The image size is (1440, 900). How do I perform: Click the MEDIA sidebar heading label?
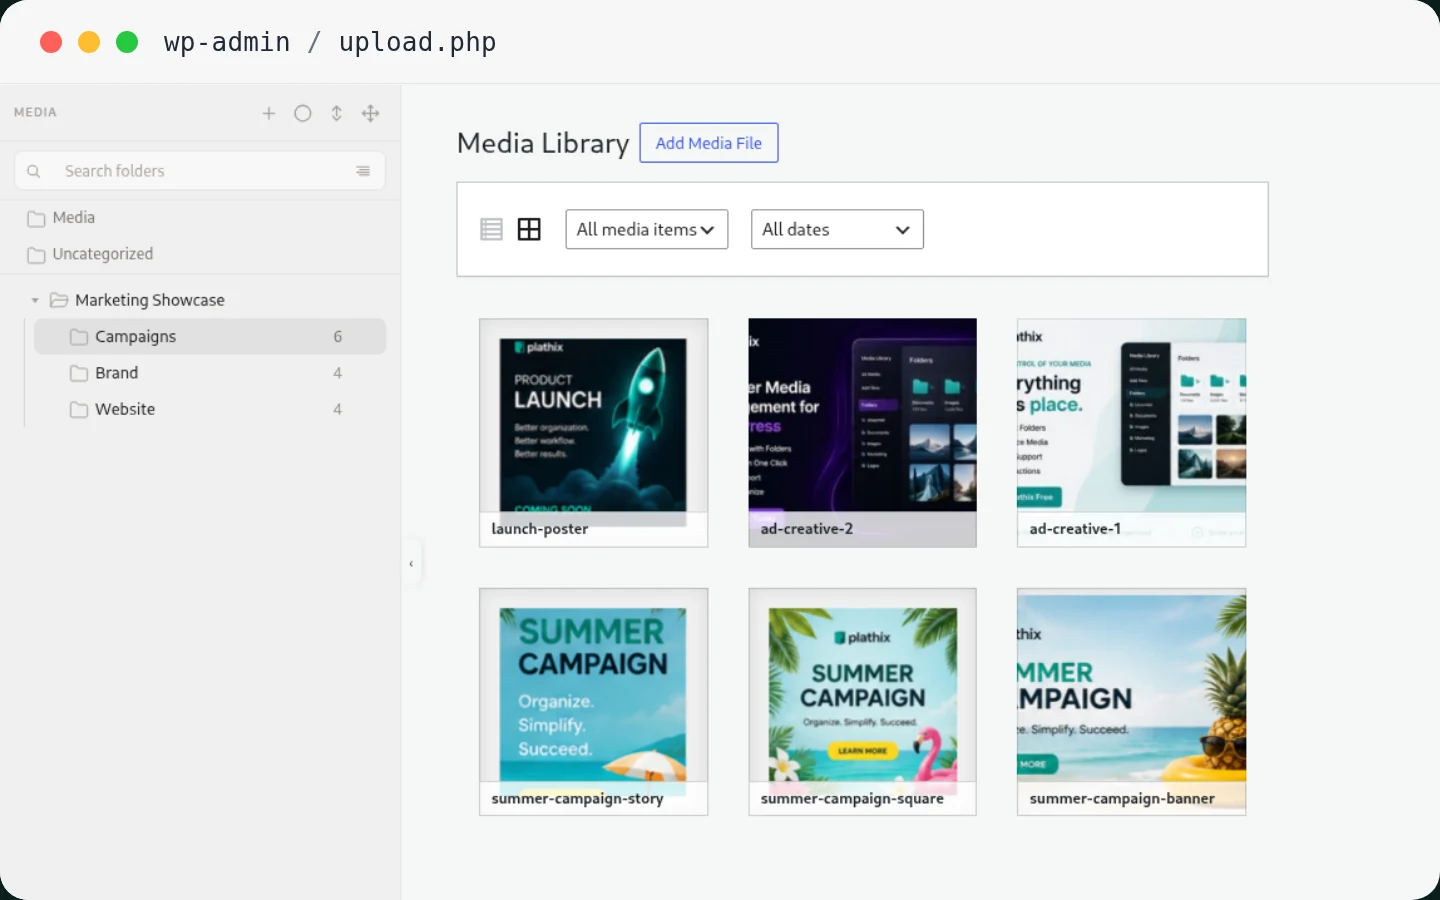coord(35,112)
